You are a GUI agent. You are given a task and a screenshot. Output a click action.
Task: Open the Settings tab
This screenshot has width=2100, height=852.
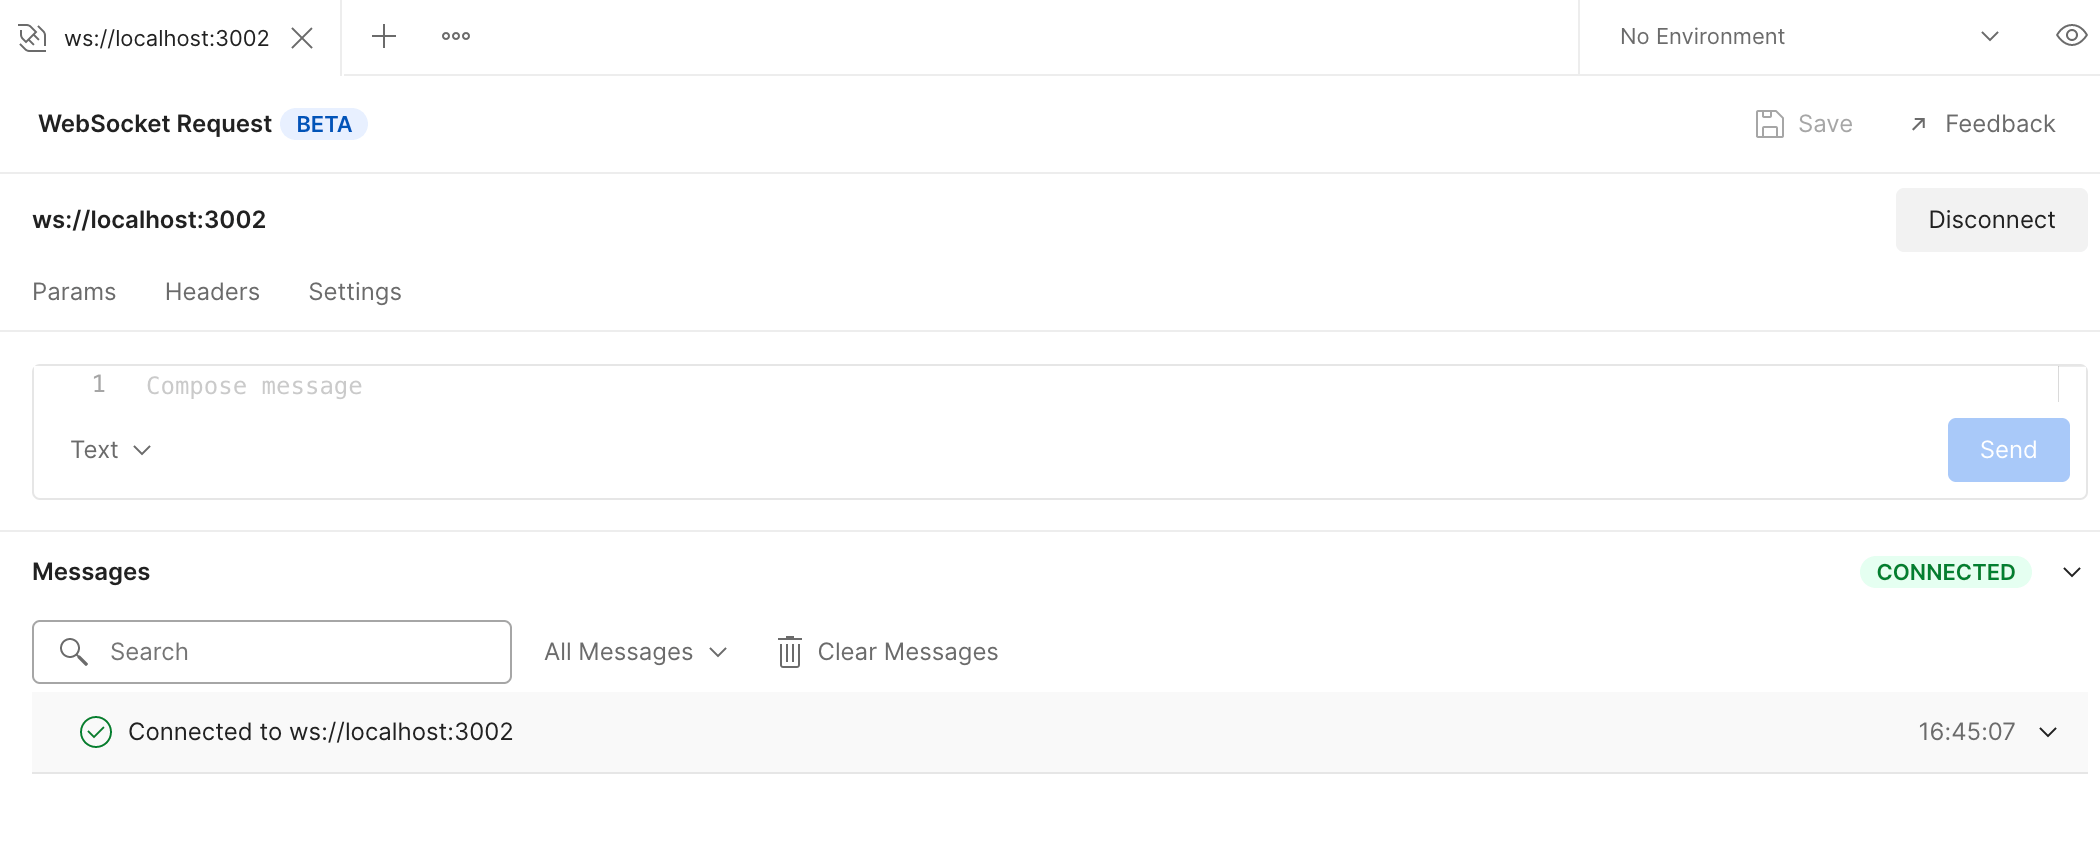coord(355,292)
